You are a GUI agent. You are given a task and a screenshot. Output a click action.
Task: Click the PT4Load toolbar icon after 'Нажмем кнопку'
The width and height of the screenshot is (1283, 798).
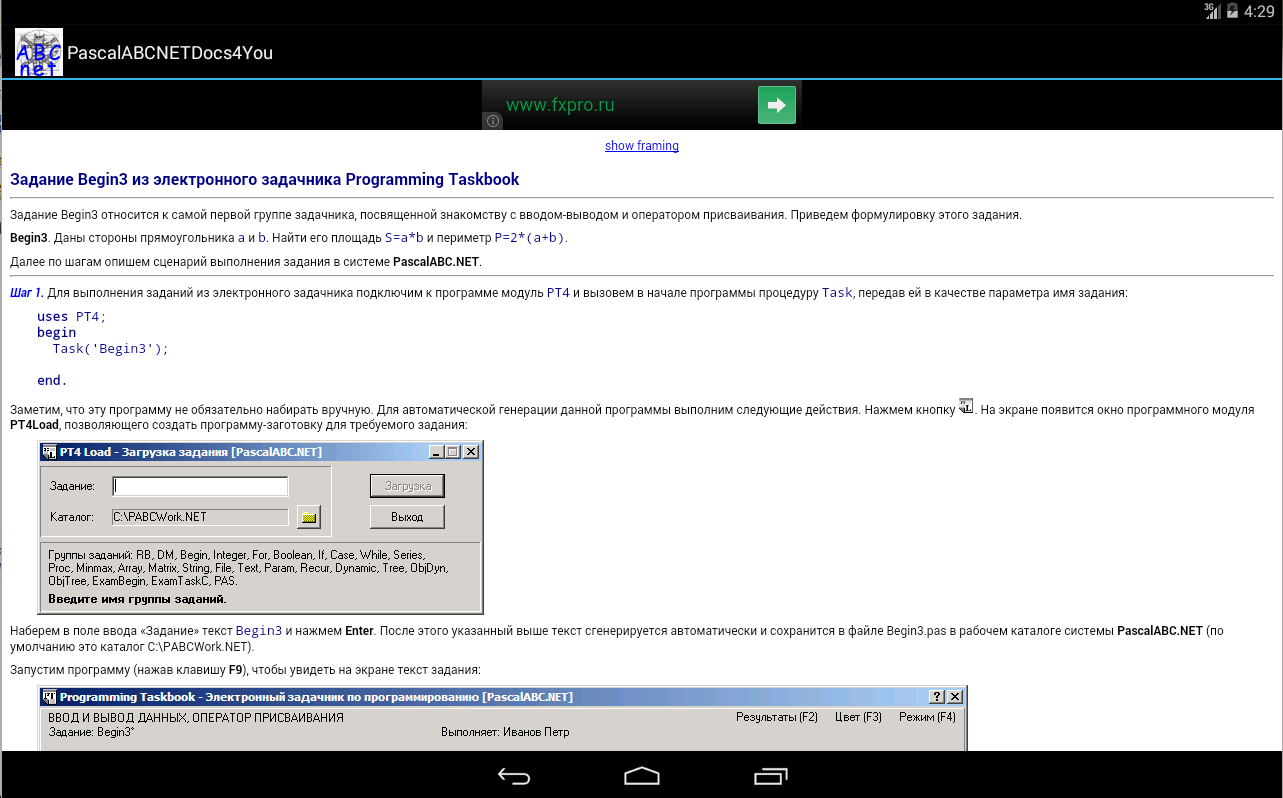(966, 405)
